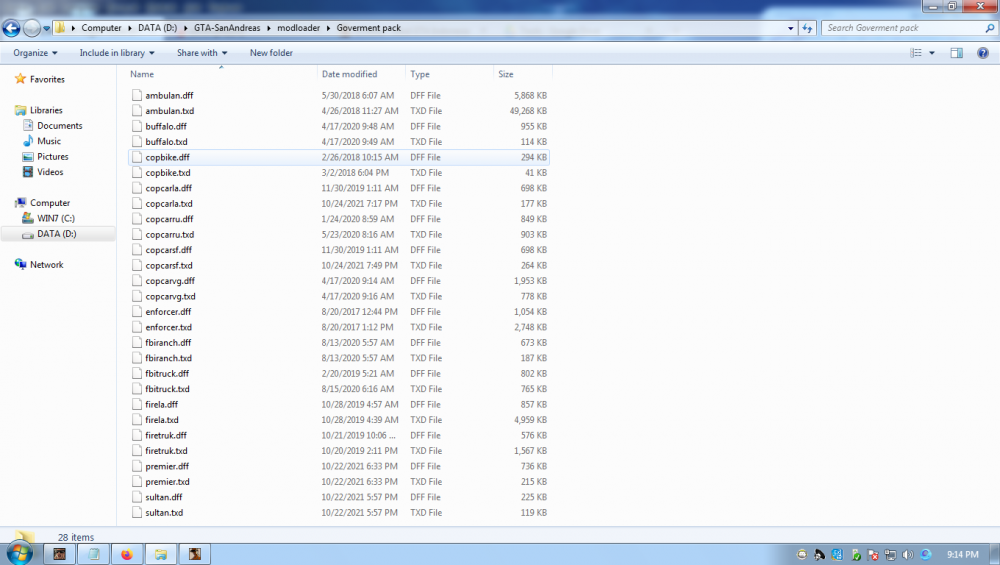Select the file named firela.txd
This screenshot has height=565, width=1000.
point(161,420)
